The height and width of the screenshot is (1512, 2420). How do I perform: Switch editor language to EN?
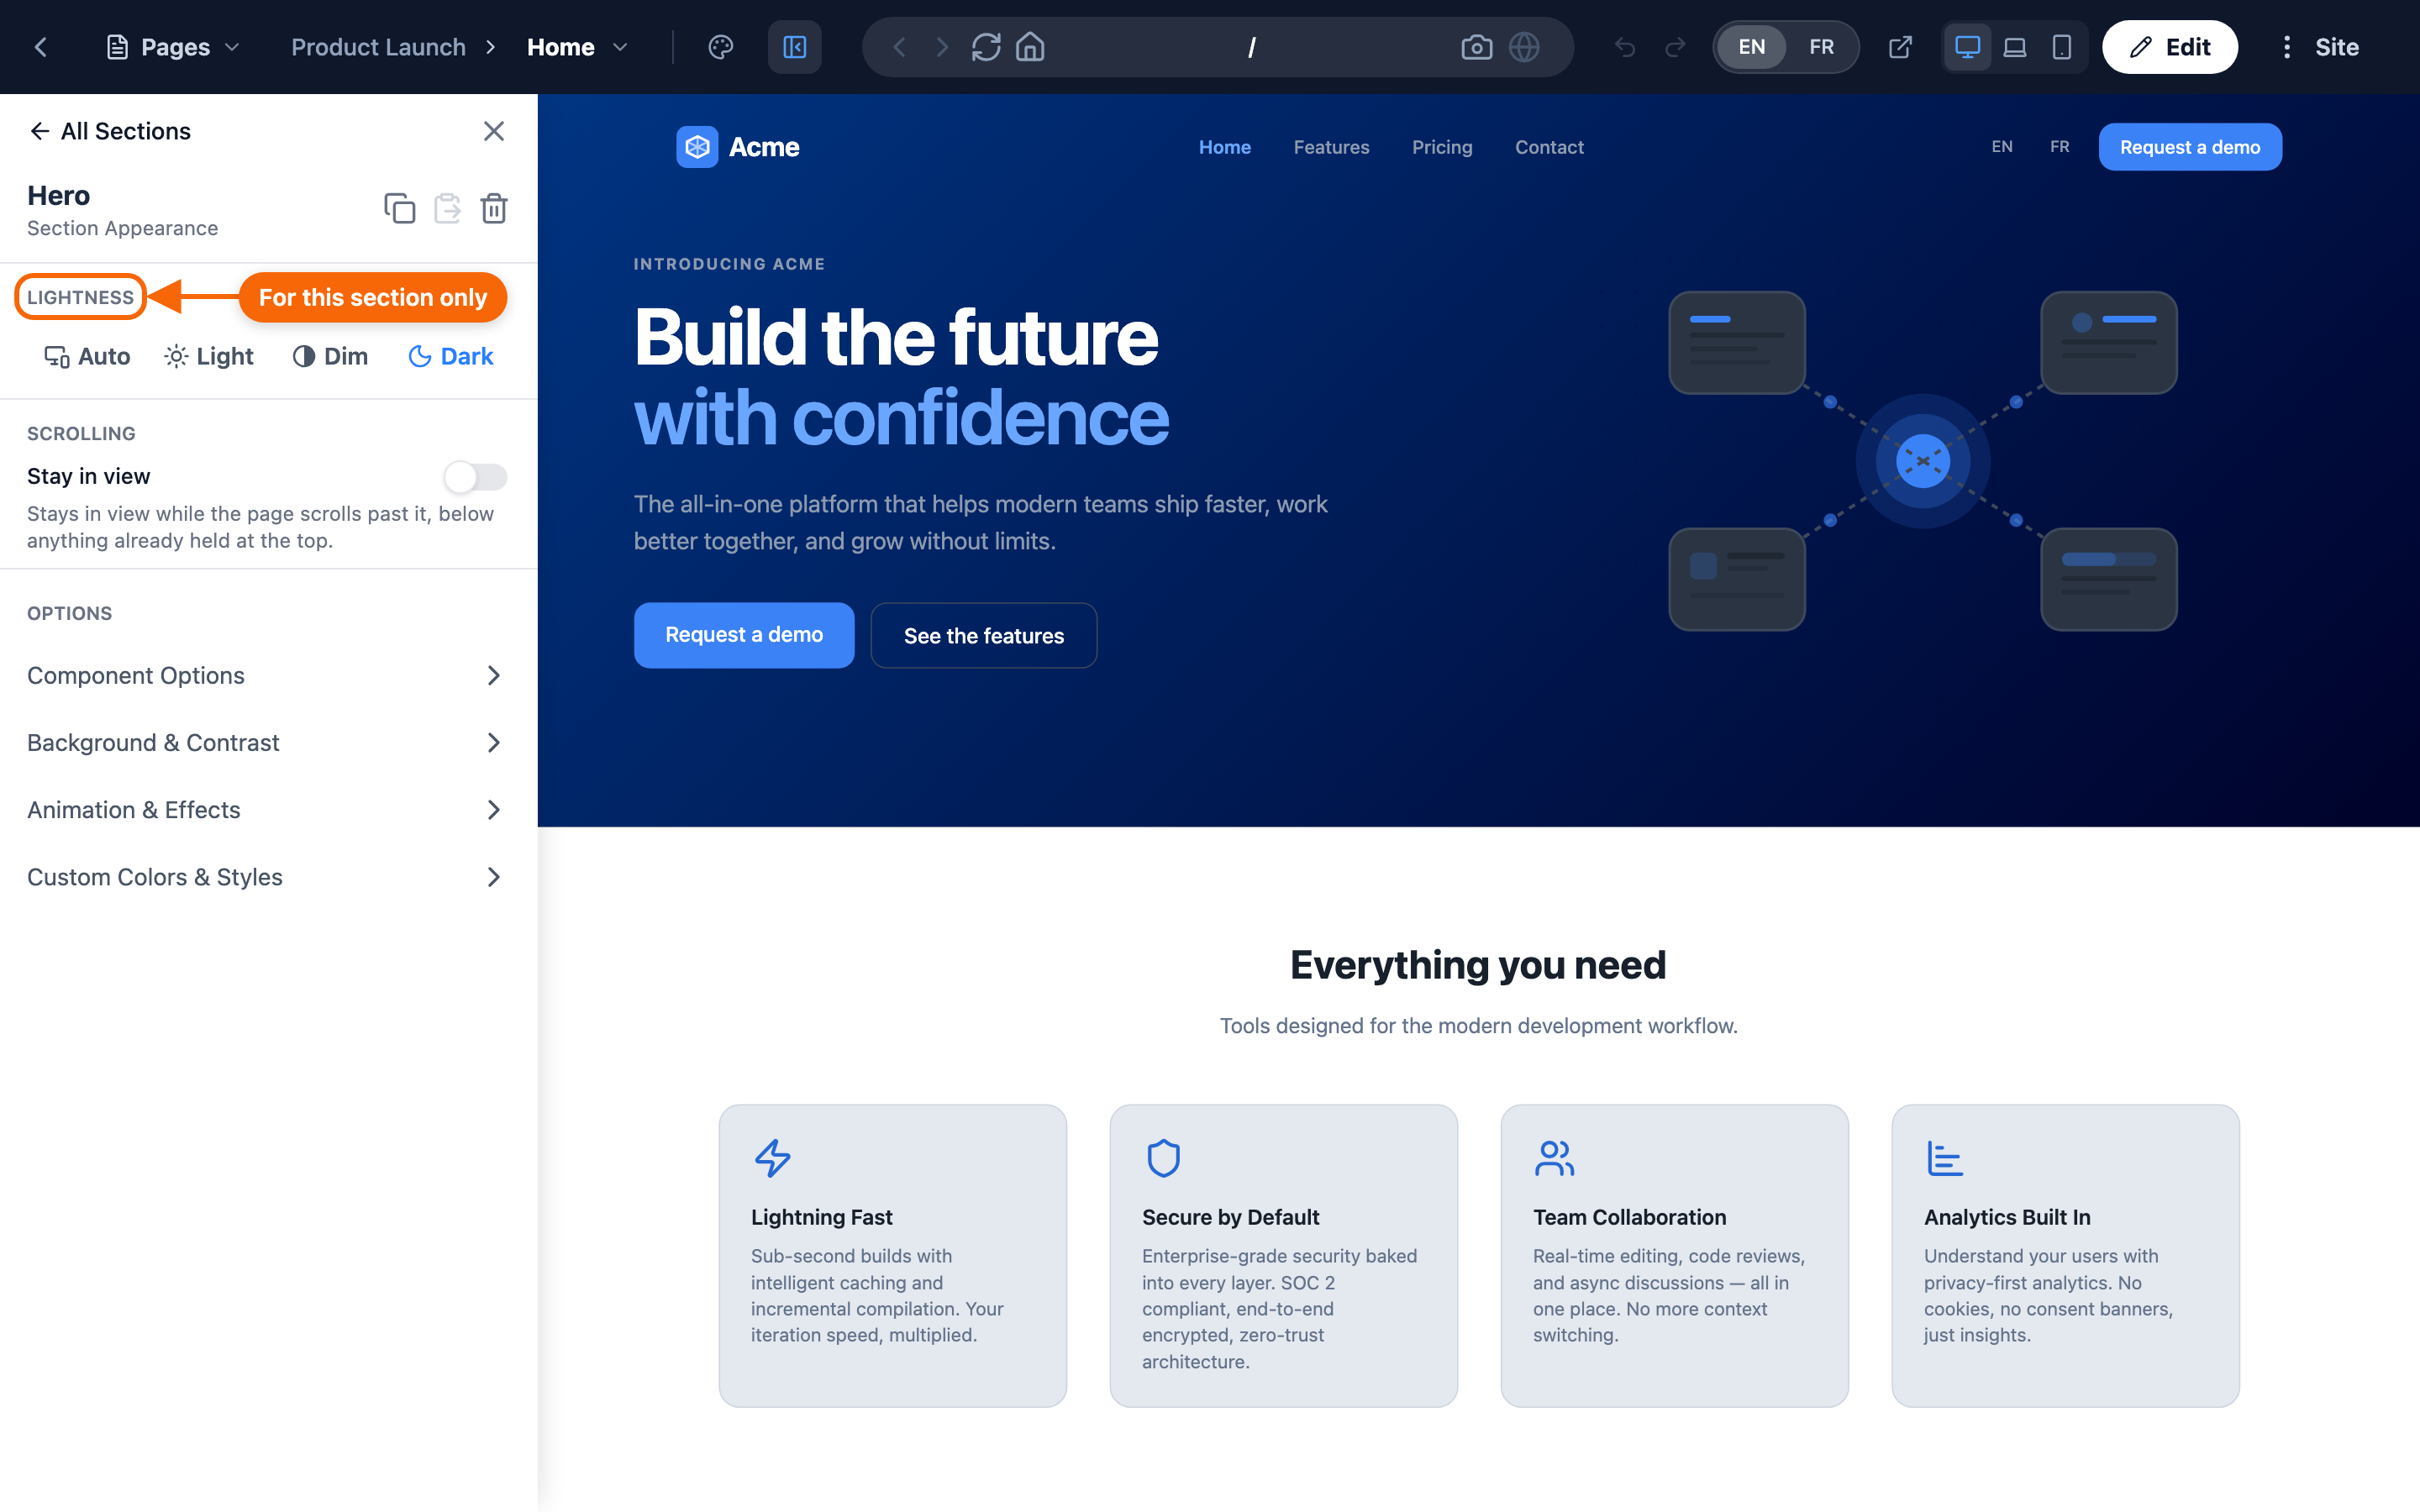1751,47
